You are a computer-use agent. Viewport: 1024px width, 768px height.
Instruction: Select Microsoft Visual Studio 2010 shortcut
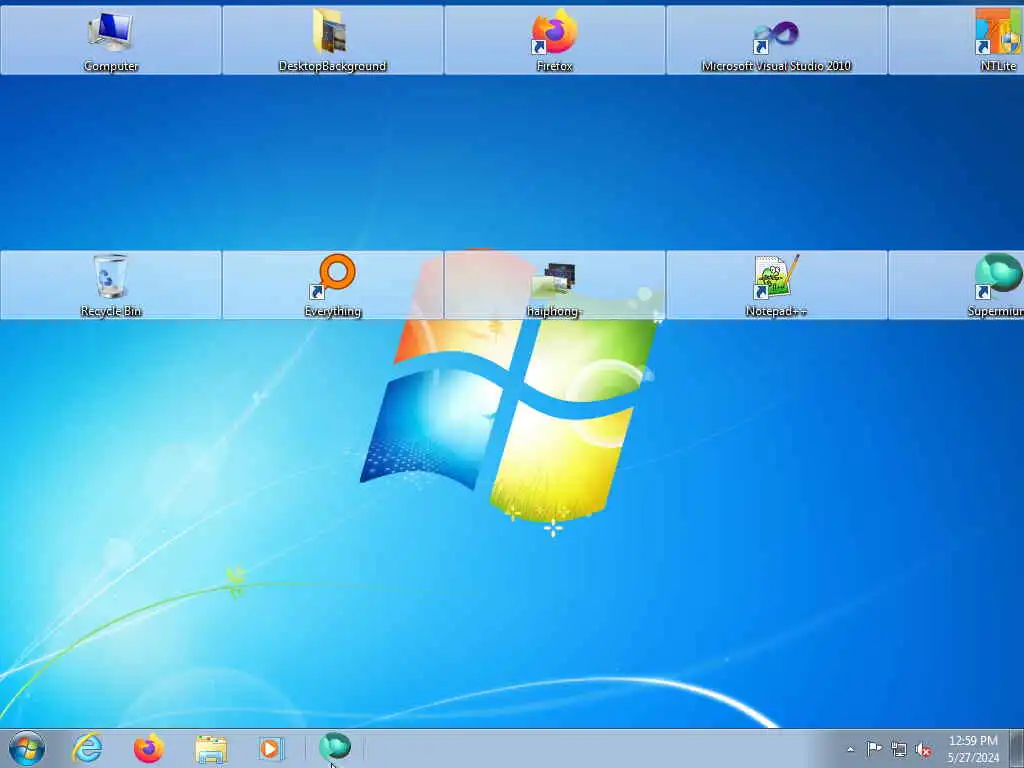coord(776,40)
